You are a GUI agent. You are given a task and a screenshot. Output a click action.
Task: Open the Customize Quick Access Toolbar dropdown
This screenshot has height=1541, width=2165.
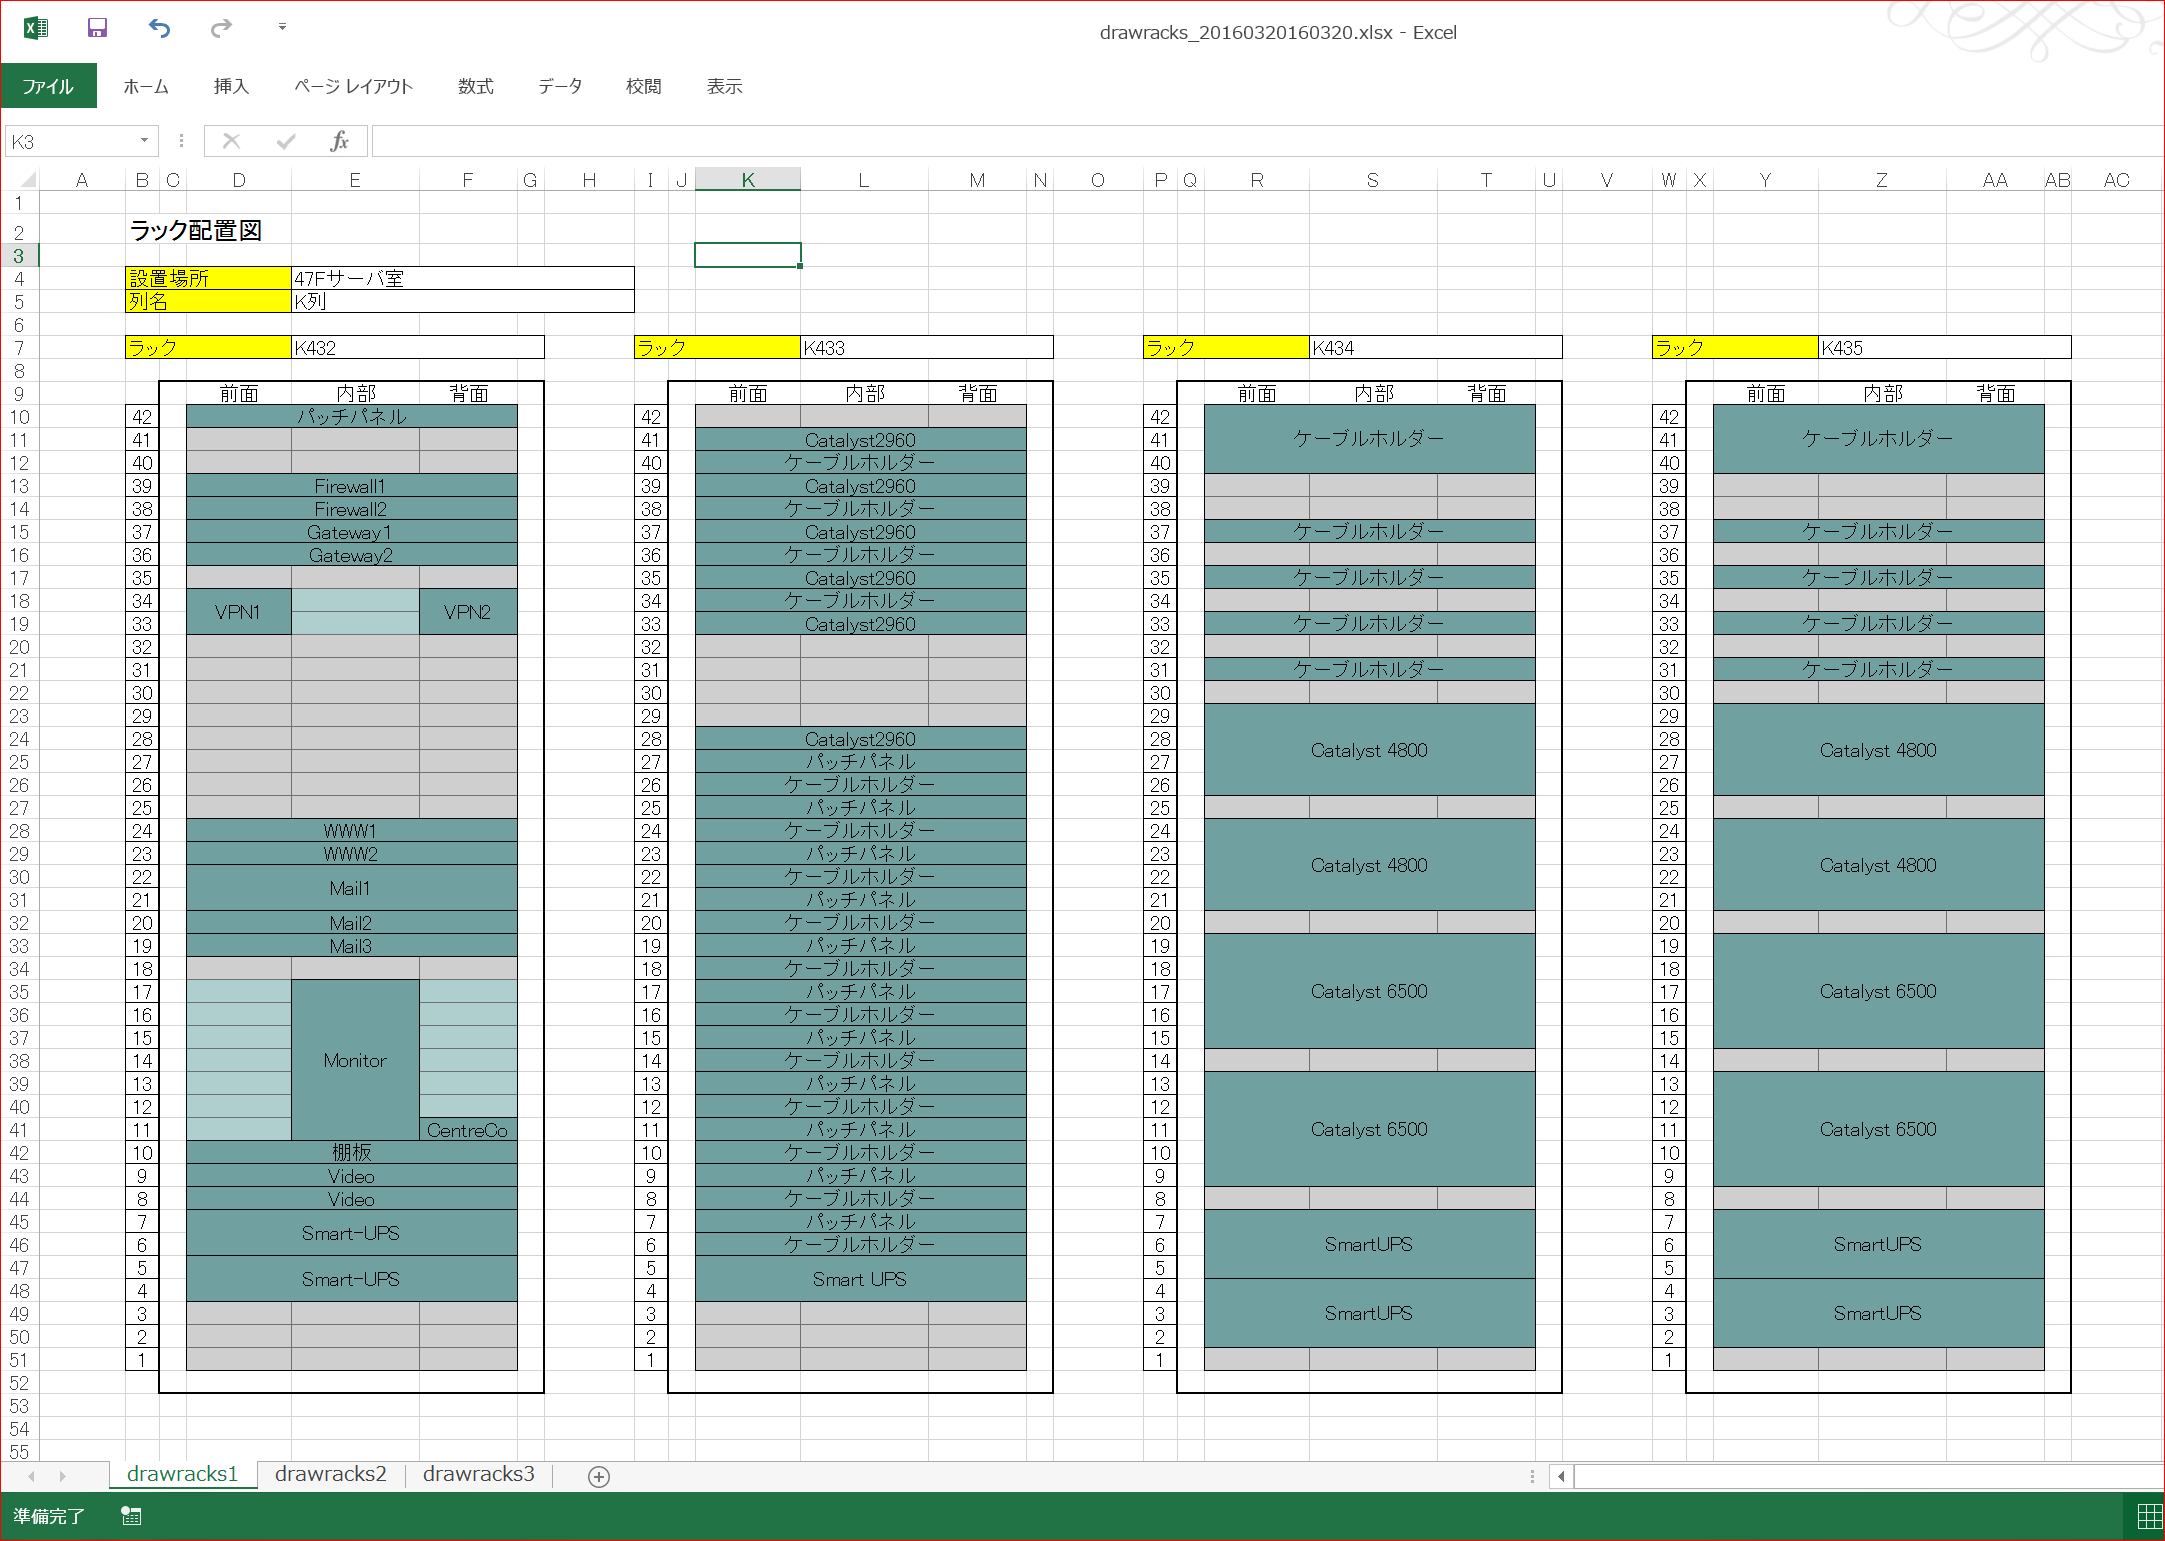282,28
